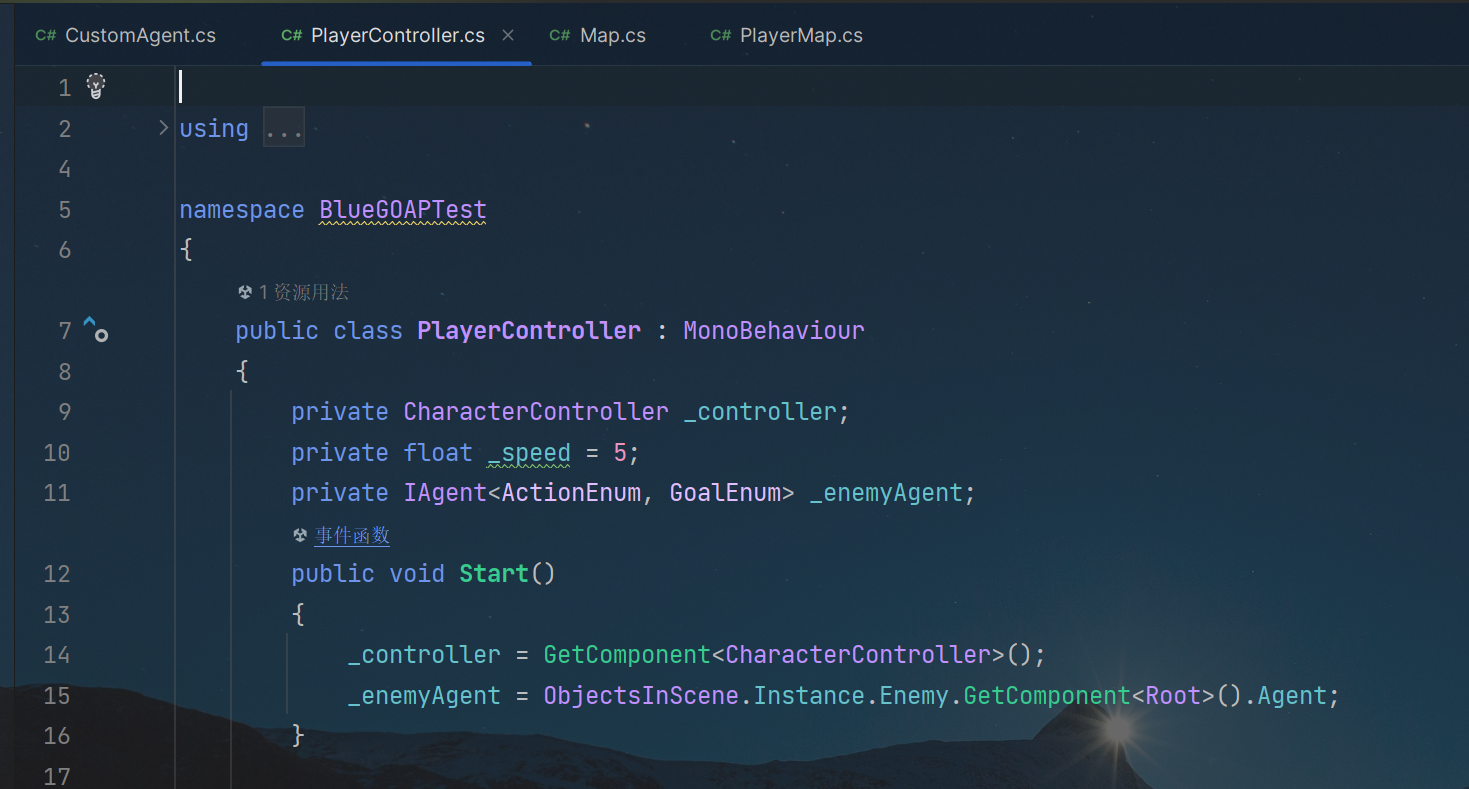Screen dimensions: 1469x789
Task: Click the gutter marker icon beside line 7
Action: pyautogui.click(x=94, y=329)
